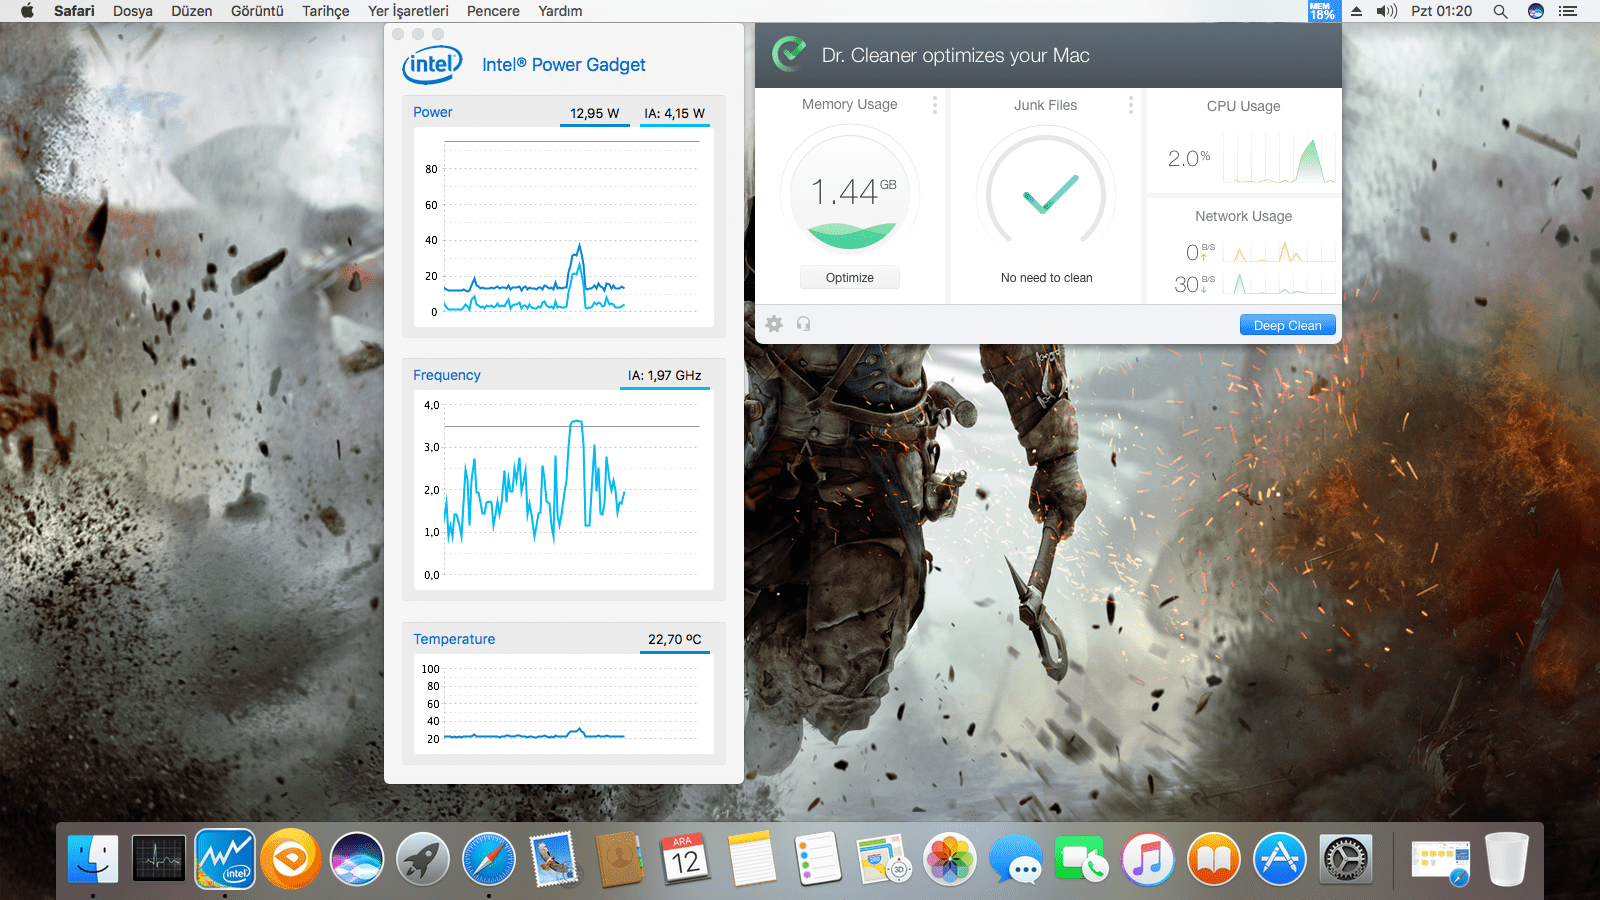Launch Maps from the Dock
Screen dimensions: 1600x900
tap(883, 859)
